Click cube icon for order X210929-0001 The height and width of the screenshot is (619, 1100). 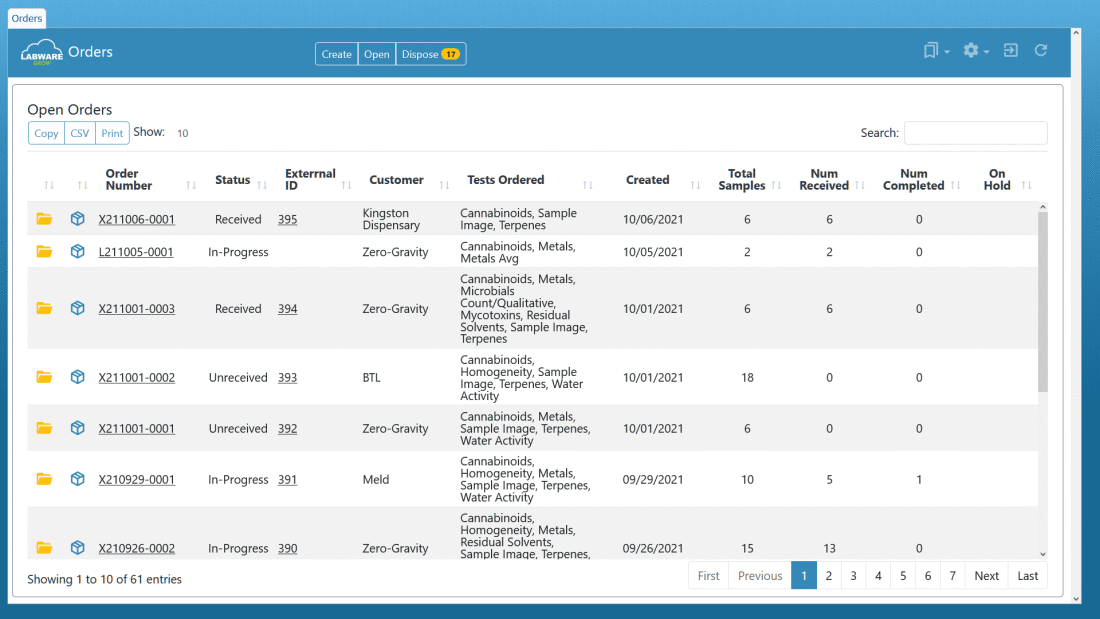(x=77, y=480)
